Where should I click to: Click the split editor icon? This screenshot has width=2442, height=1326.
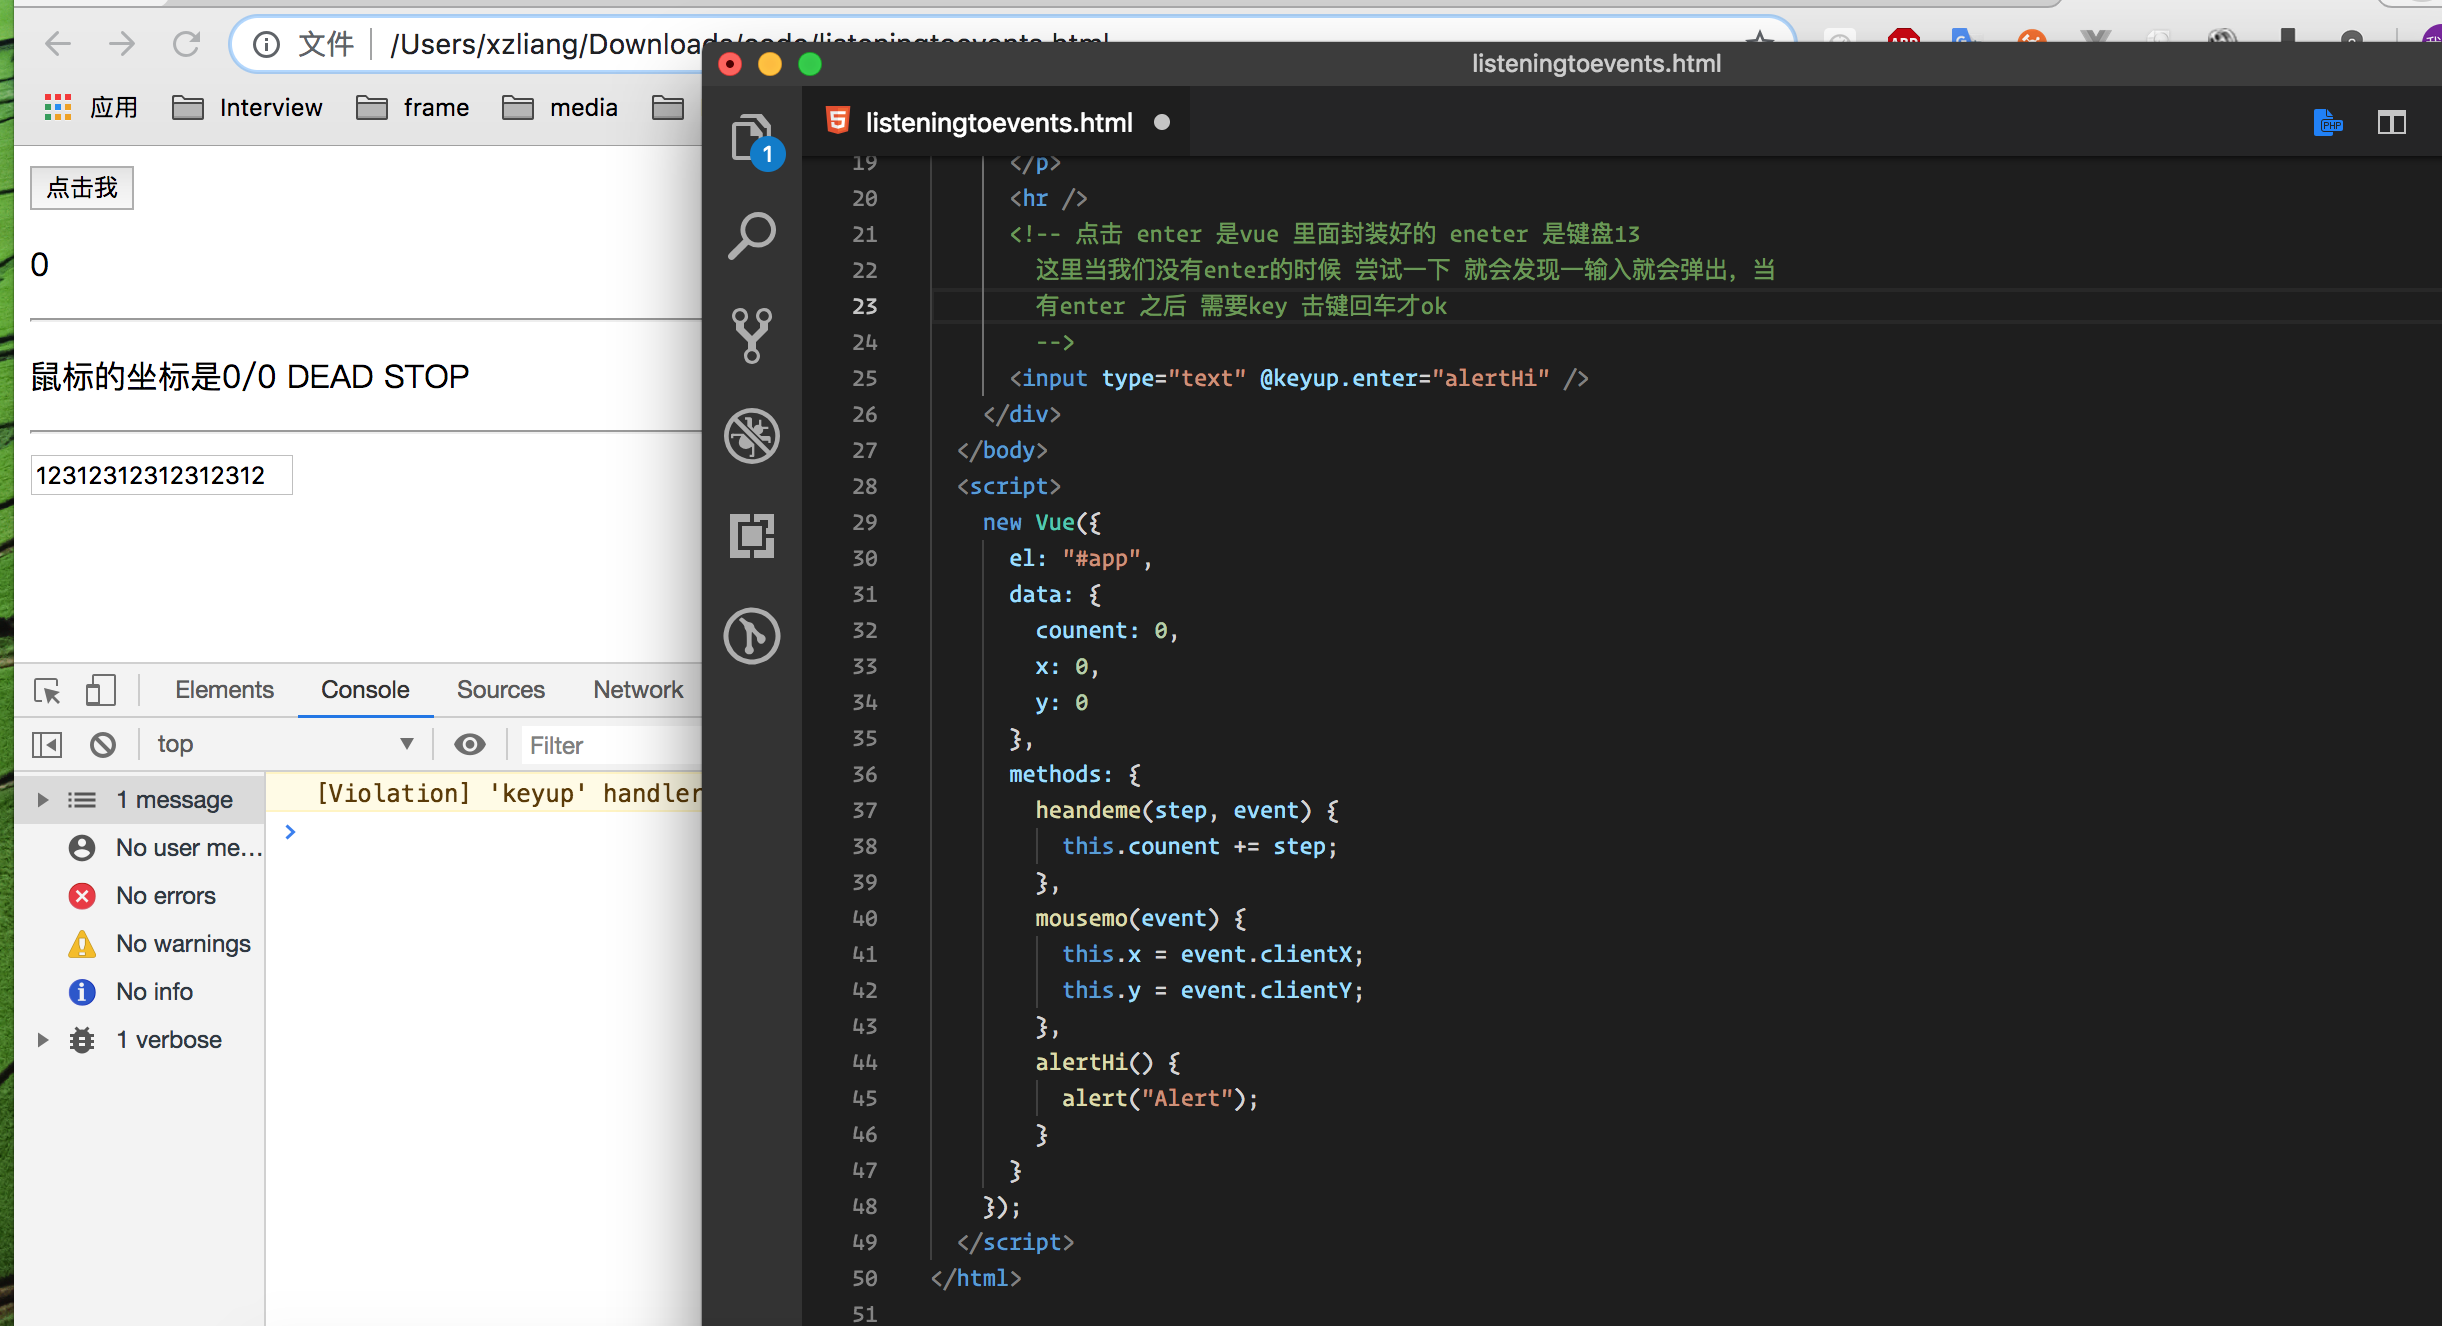pos(2391,123)
